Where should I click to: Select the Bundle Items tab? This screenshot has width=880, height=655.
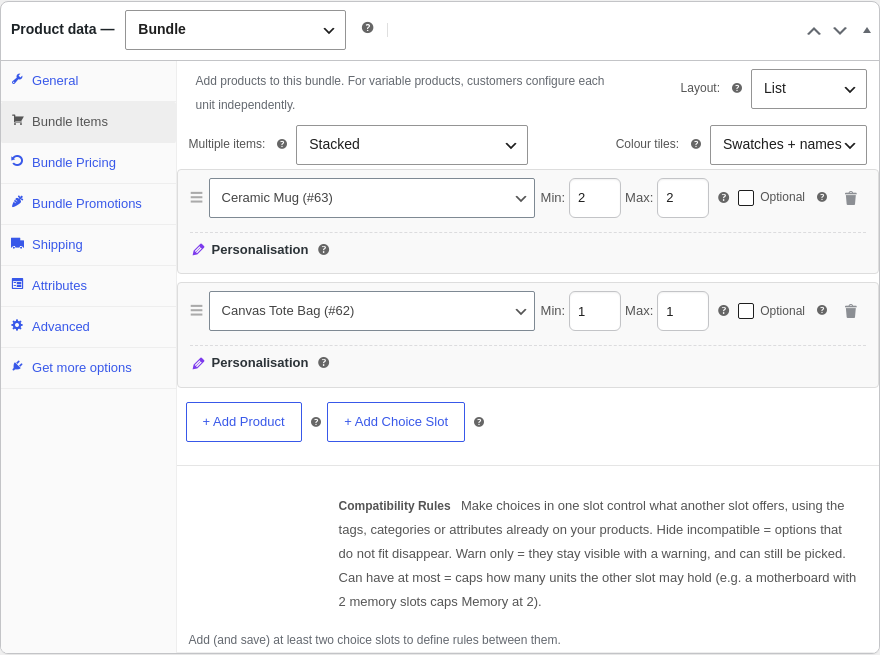(x=89, y=122)
